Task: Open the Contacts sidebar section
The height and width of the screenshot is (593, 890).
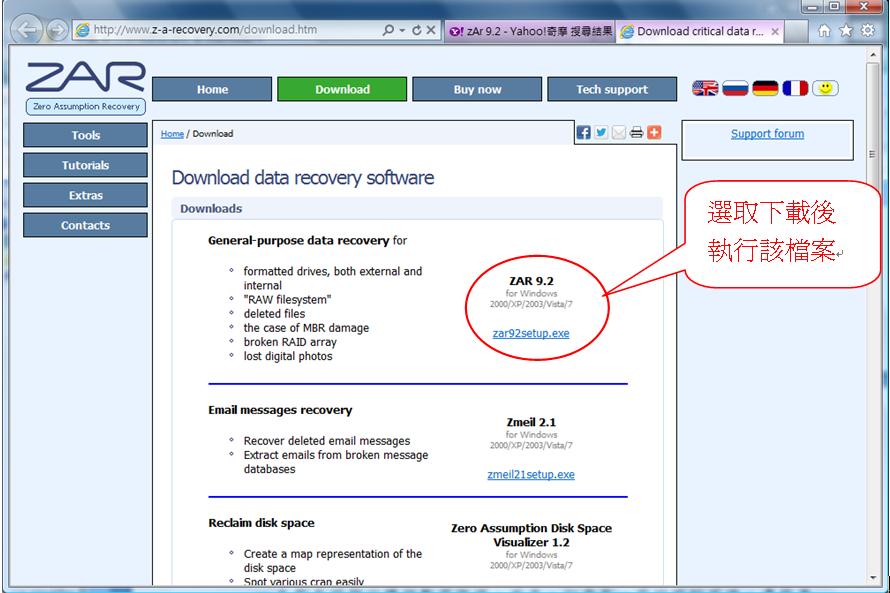Action: [85, 225]
